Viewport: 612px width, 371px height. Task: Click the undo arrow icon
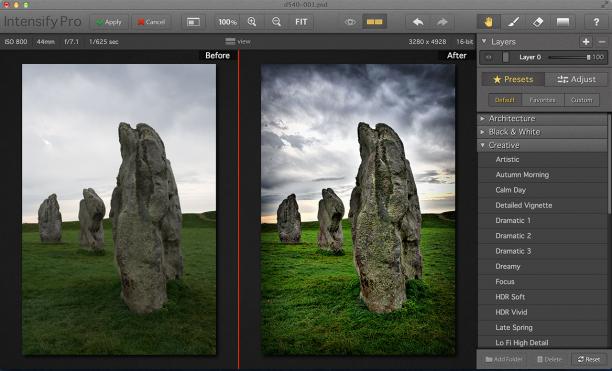coord(418,22)
